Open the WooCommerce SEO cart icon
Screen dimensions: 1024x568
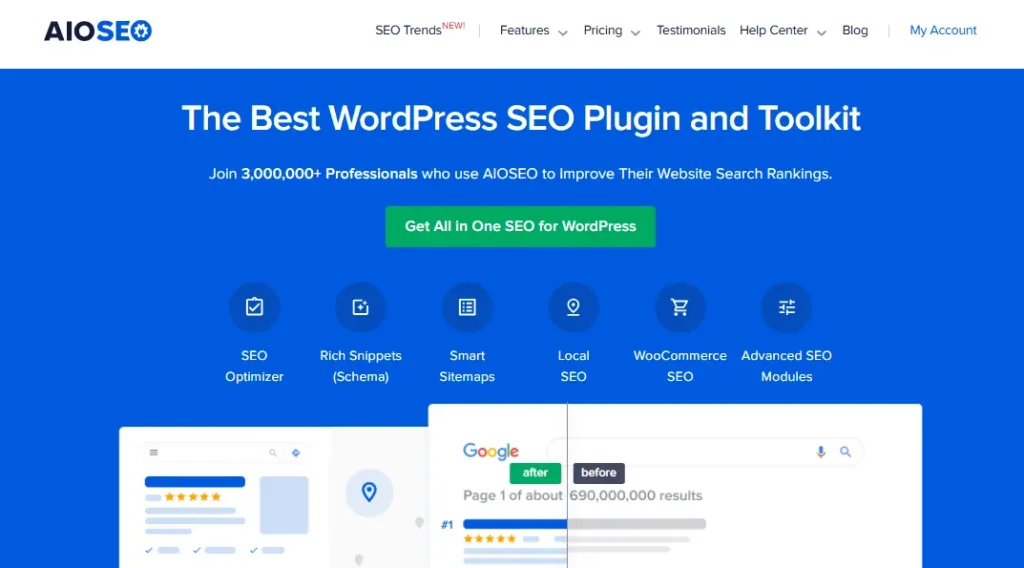pos(680,307)
